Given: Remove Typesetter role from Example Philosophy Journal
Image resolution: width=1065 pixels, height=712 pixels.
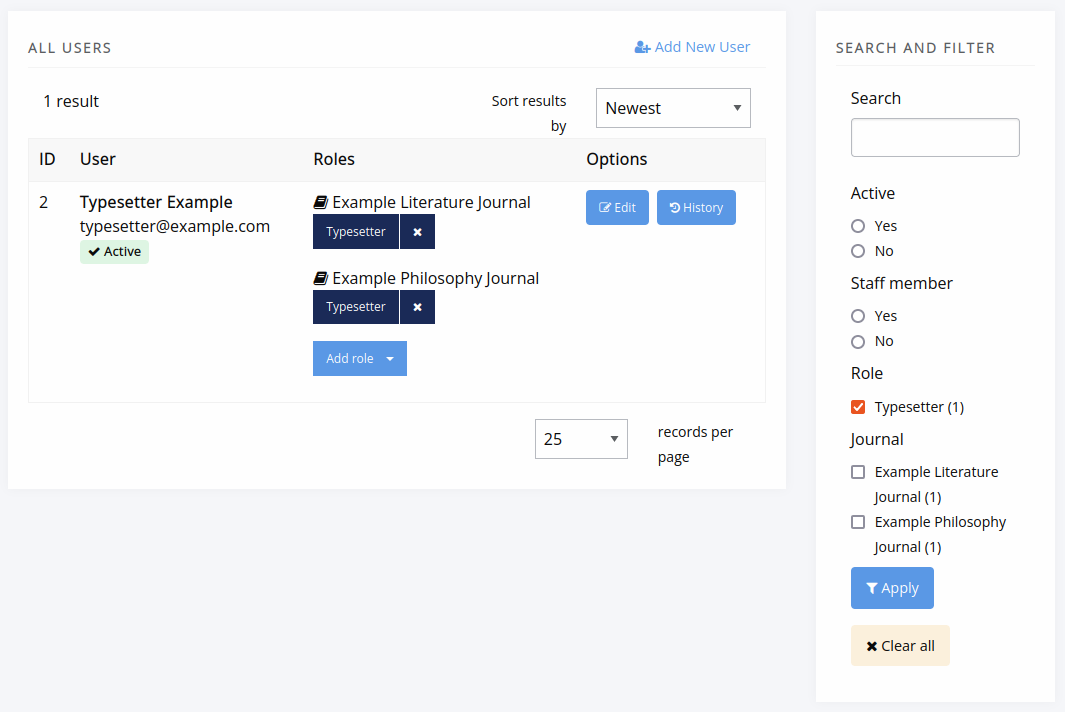Looking at the screenshot, I should [417, 307].
